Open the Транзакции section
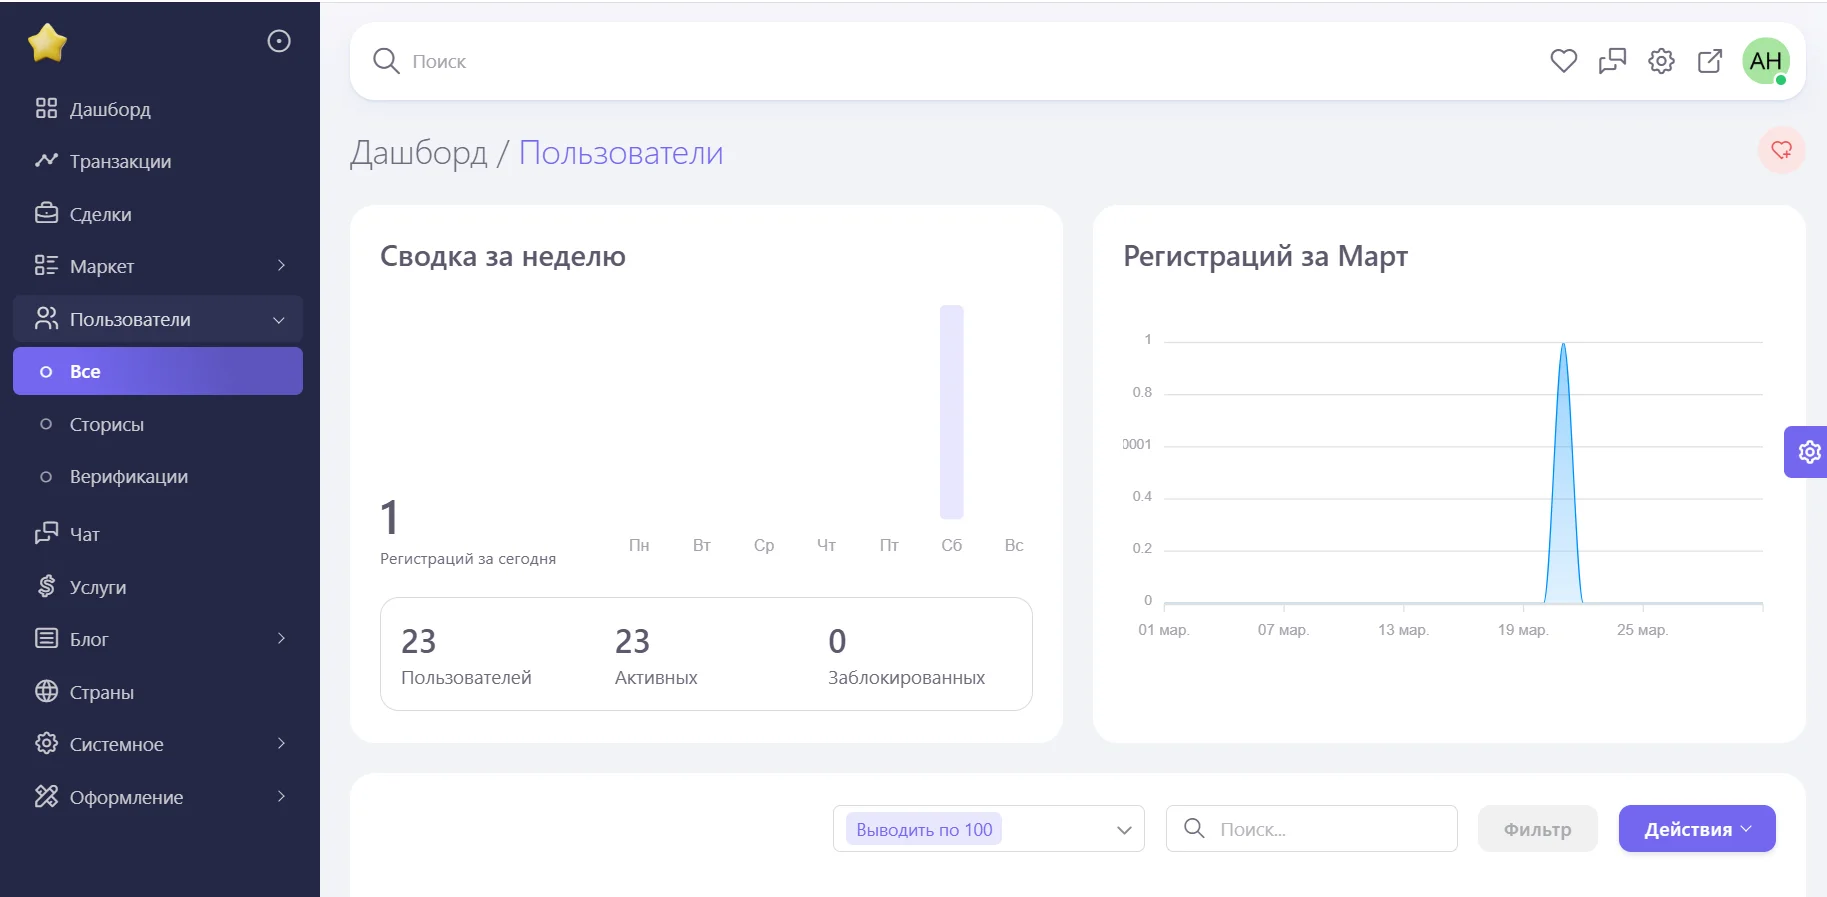 coord(158,161)
